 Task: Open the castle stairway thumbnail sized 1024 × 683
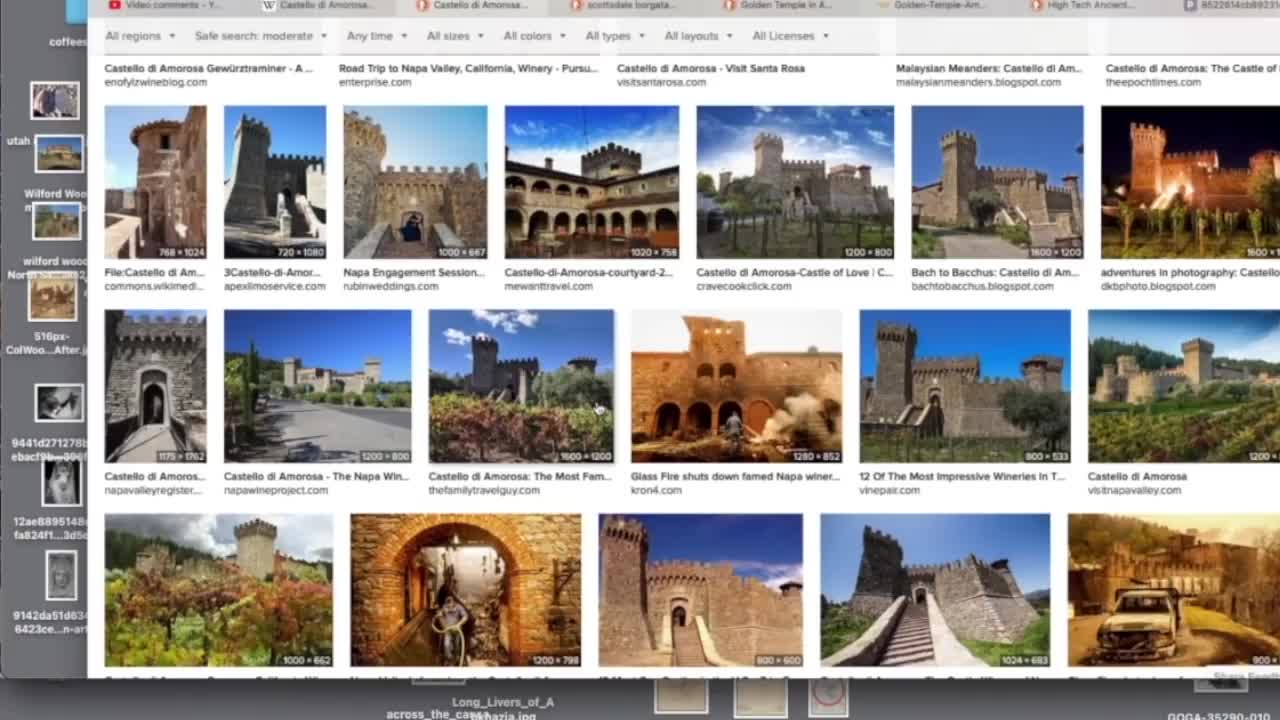[x=935, y=590]
